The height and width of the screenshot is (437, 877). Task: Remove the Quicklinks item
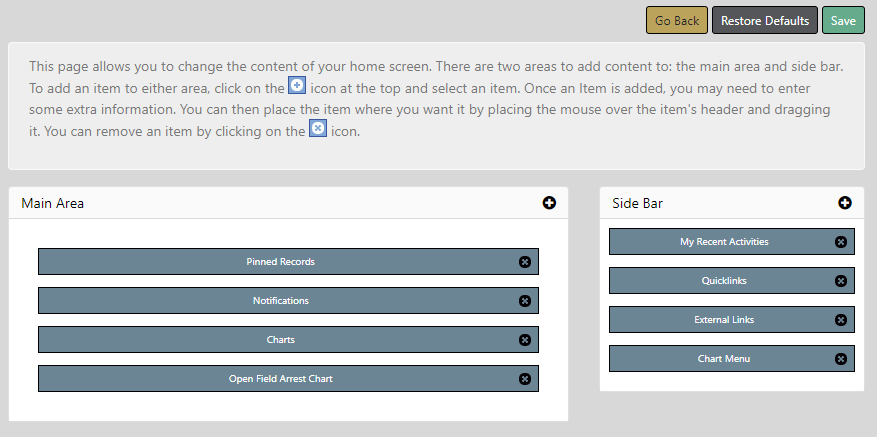point(840,281)
